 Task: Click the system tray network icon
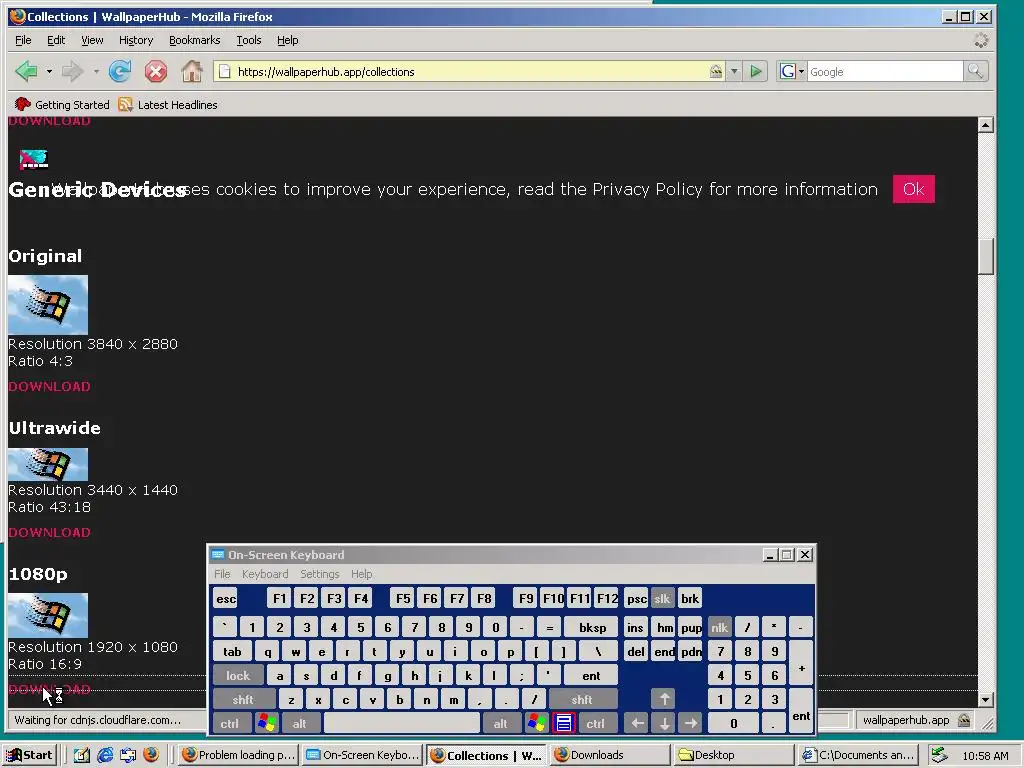tap(939, 755)
